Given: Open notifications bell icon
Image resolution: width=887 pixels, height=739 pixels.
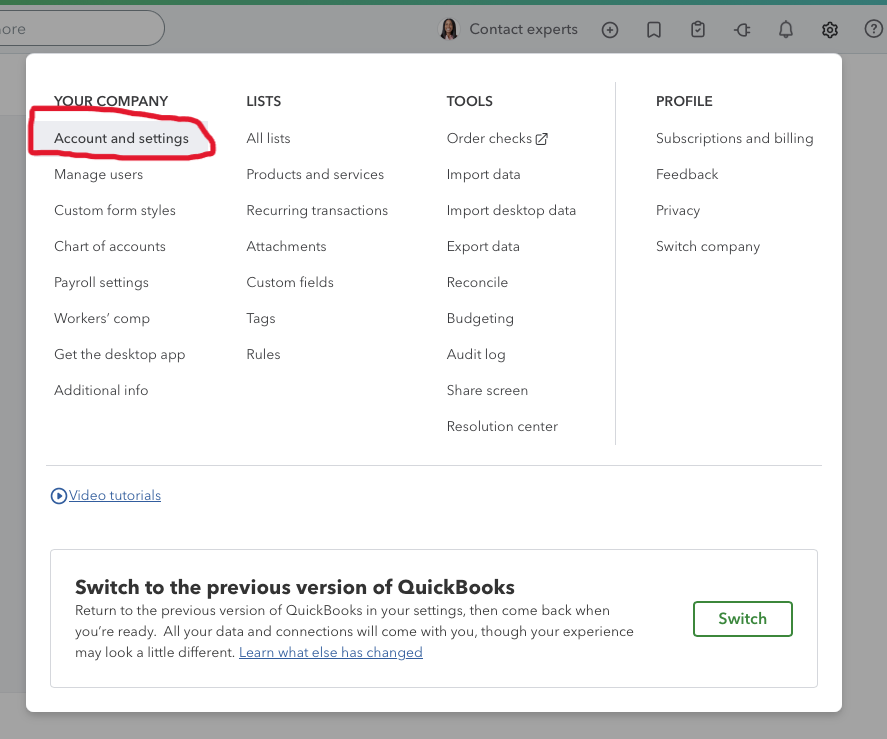Looking at the screenshot, I should tap(786, 29).
